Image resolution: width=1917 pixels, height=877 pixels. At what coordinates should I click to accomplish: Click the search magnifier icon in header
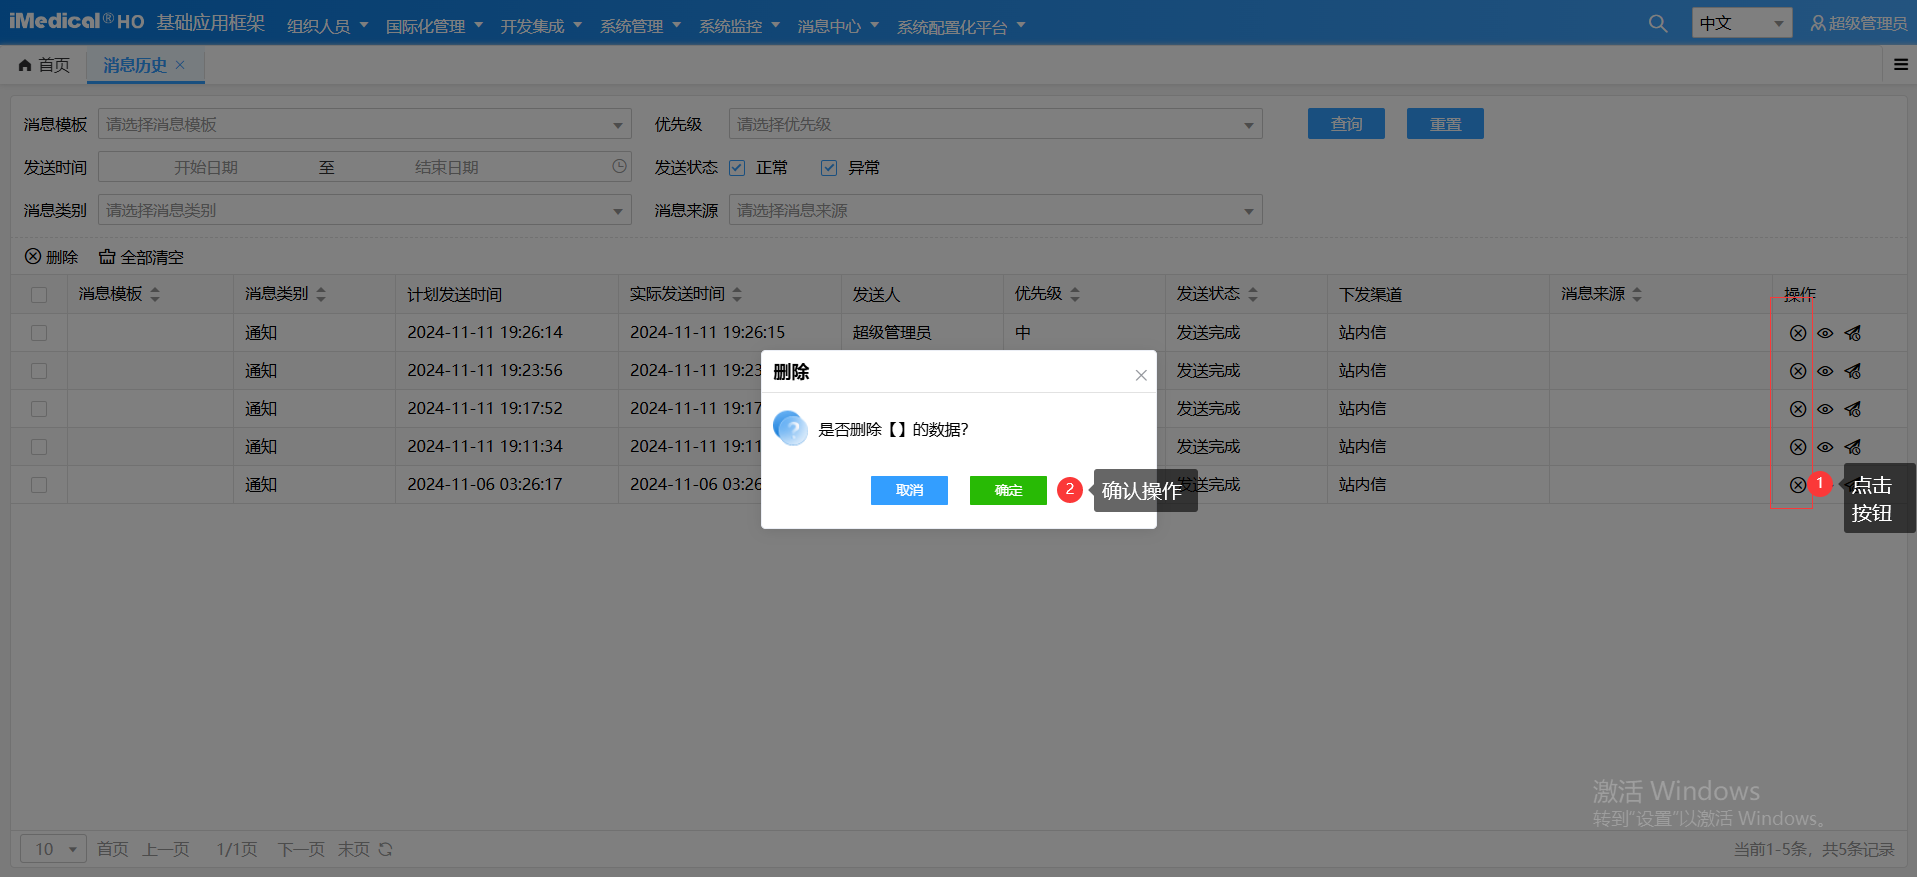pos(1657,24)
